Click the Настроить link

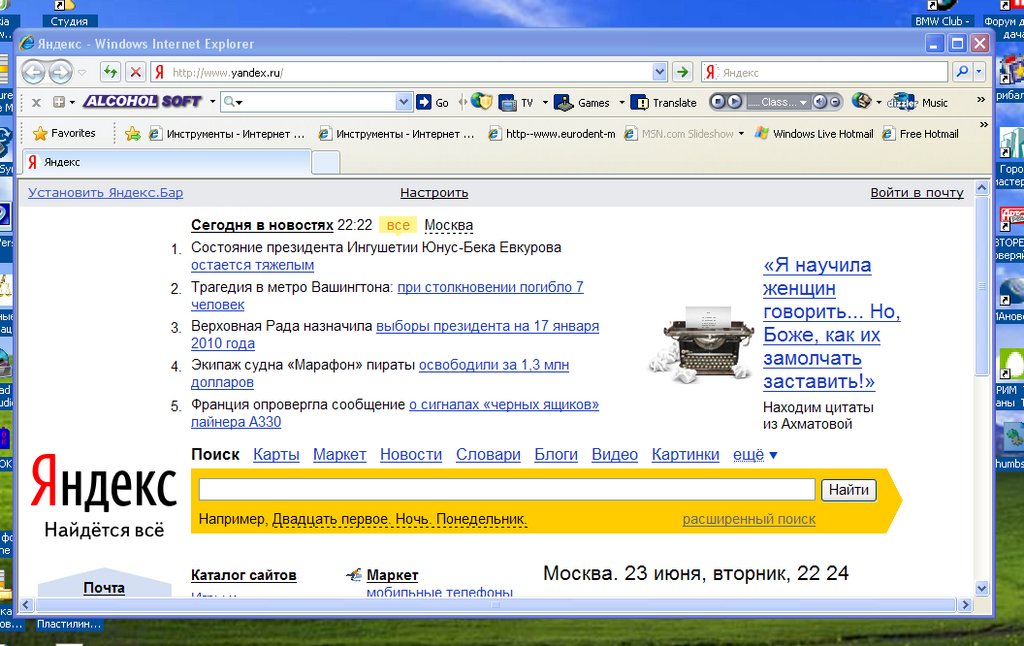coord(434,193)
